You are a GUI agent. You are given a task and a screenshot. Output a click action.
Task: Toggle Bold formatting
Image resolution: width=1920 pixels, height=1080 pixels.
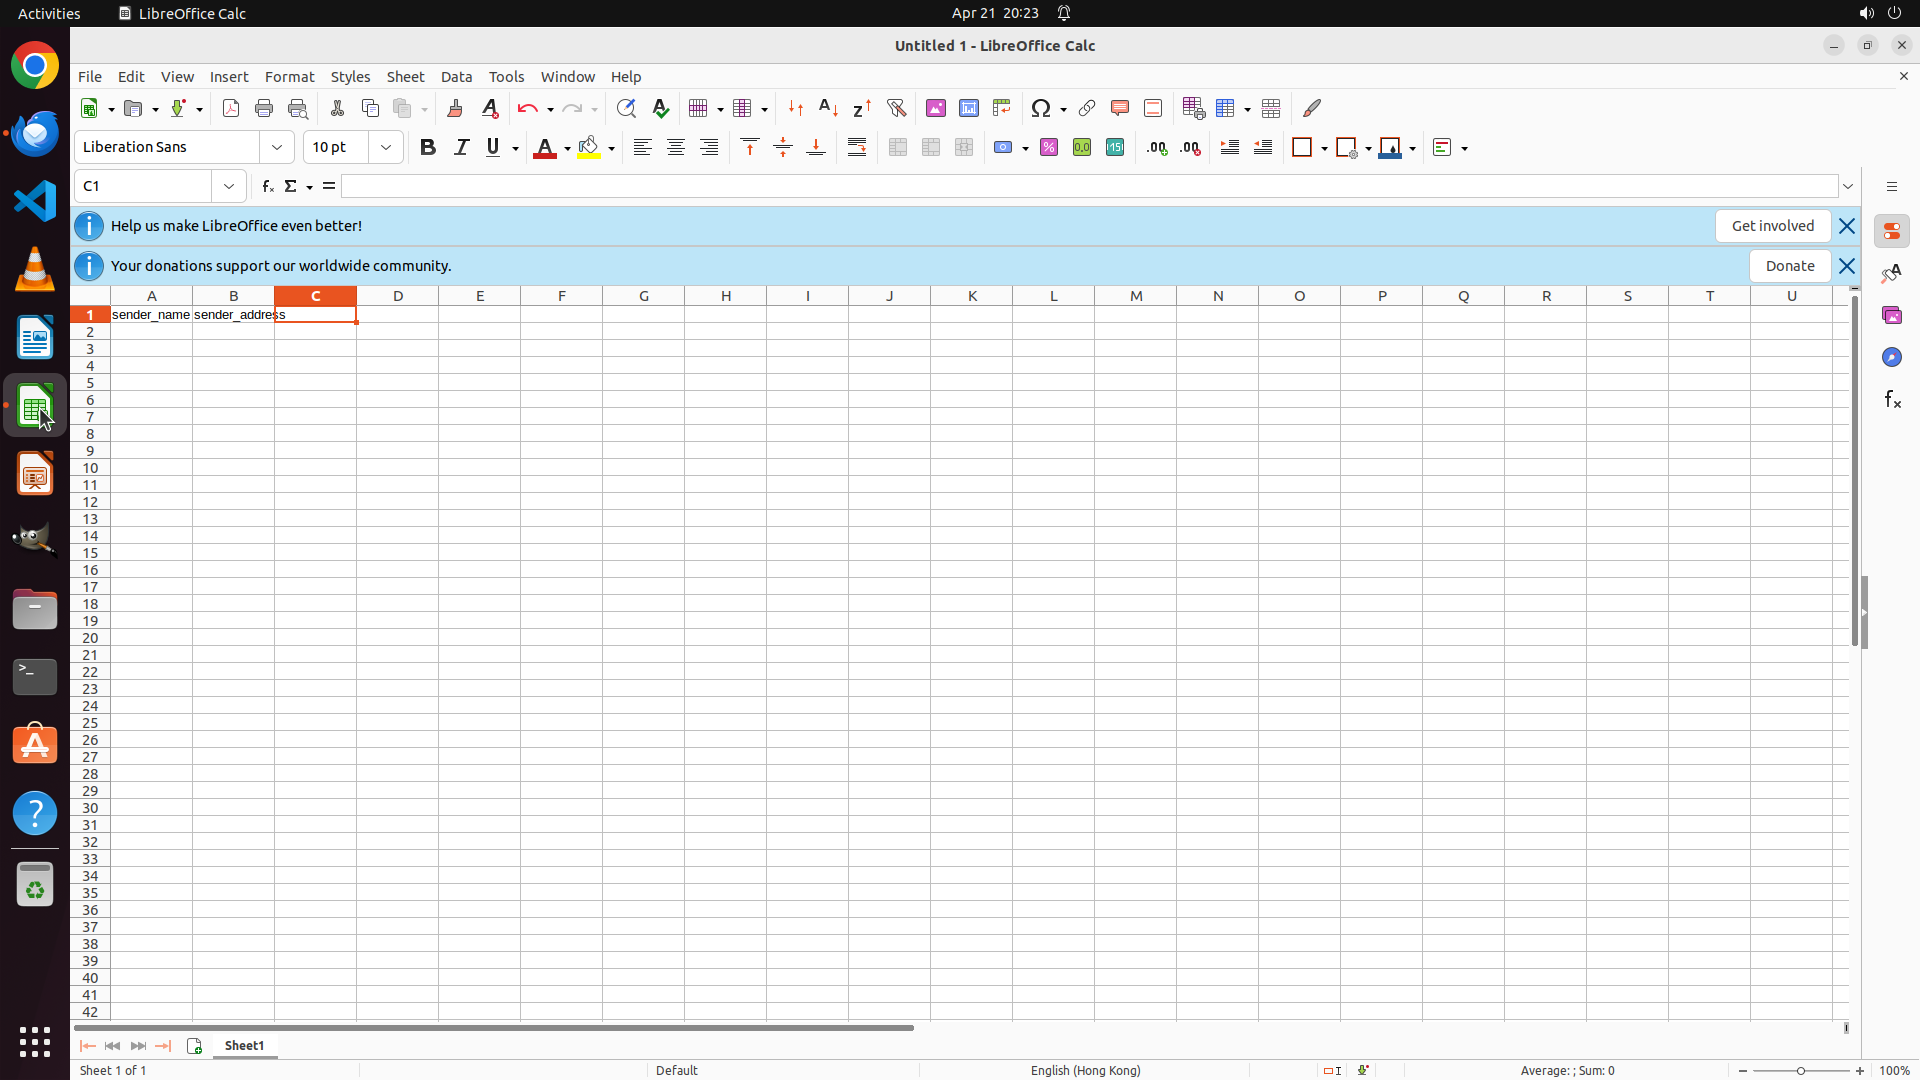[428, 147]
